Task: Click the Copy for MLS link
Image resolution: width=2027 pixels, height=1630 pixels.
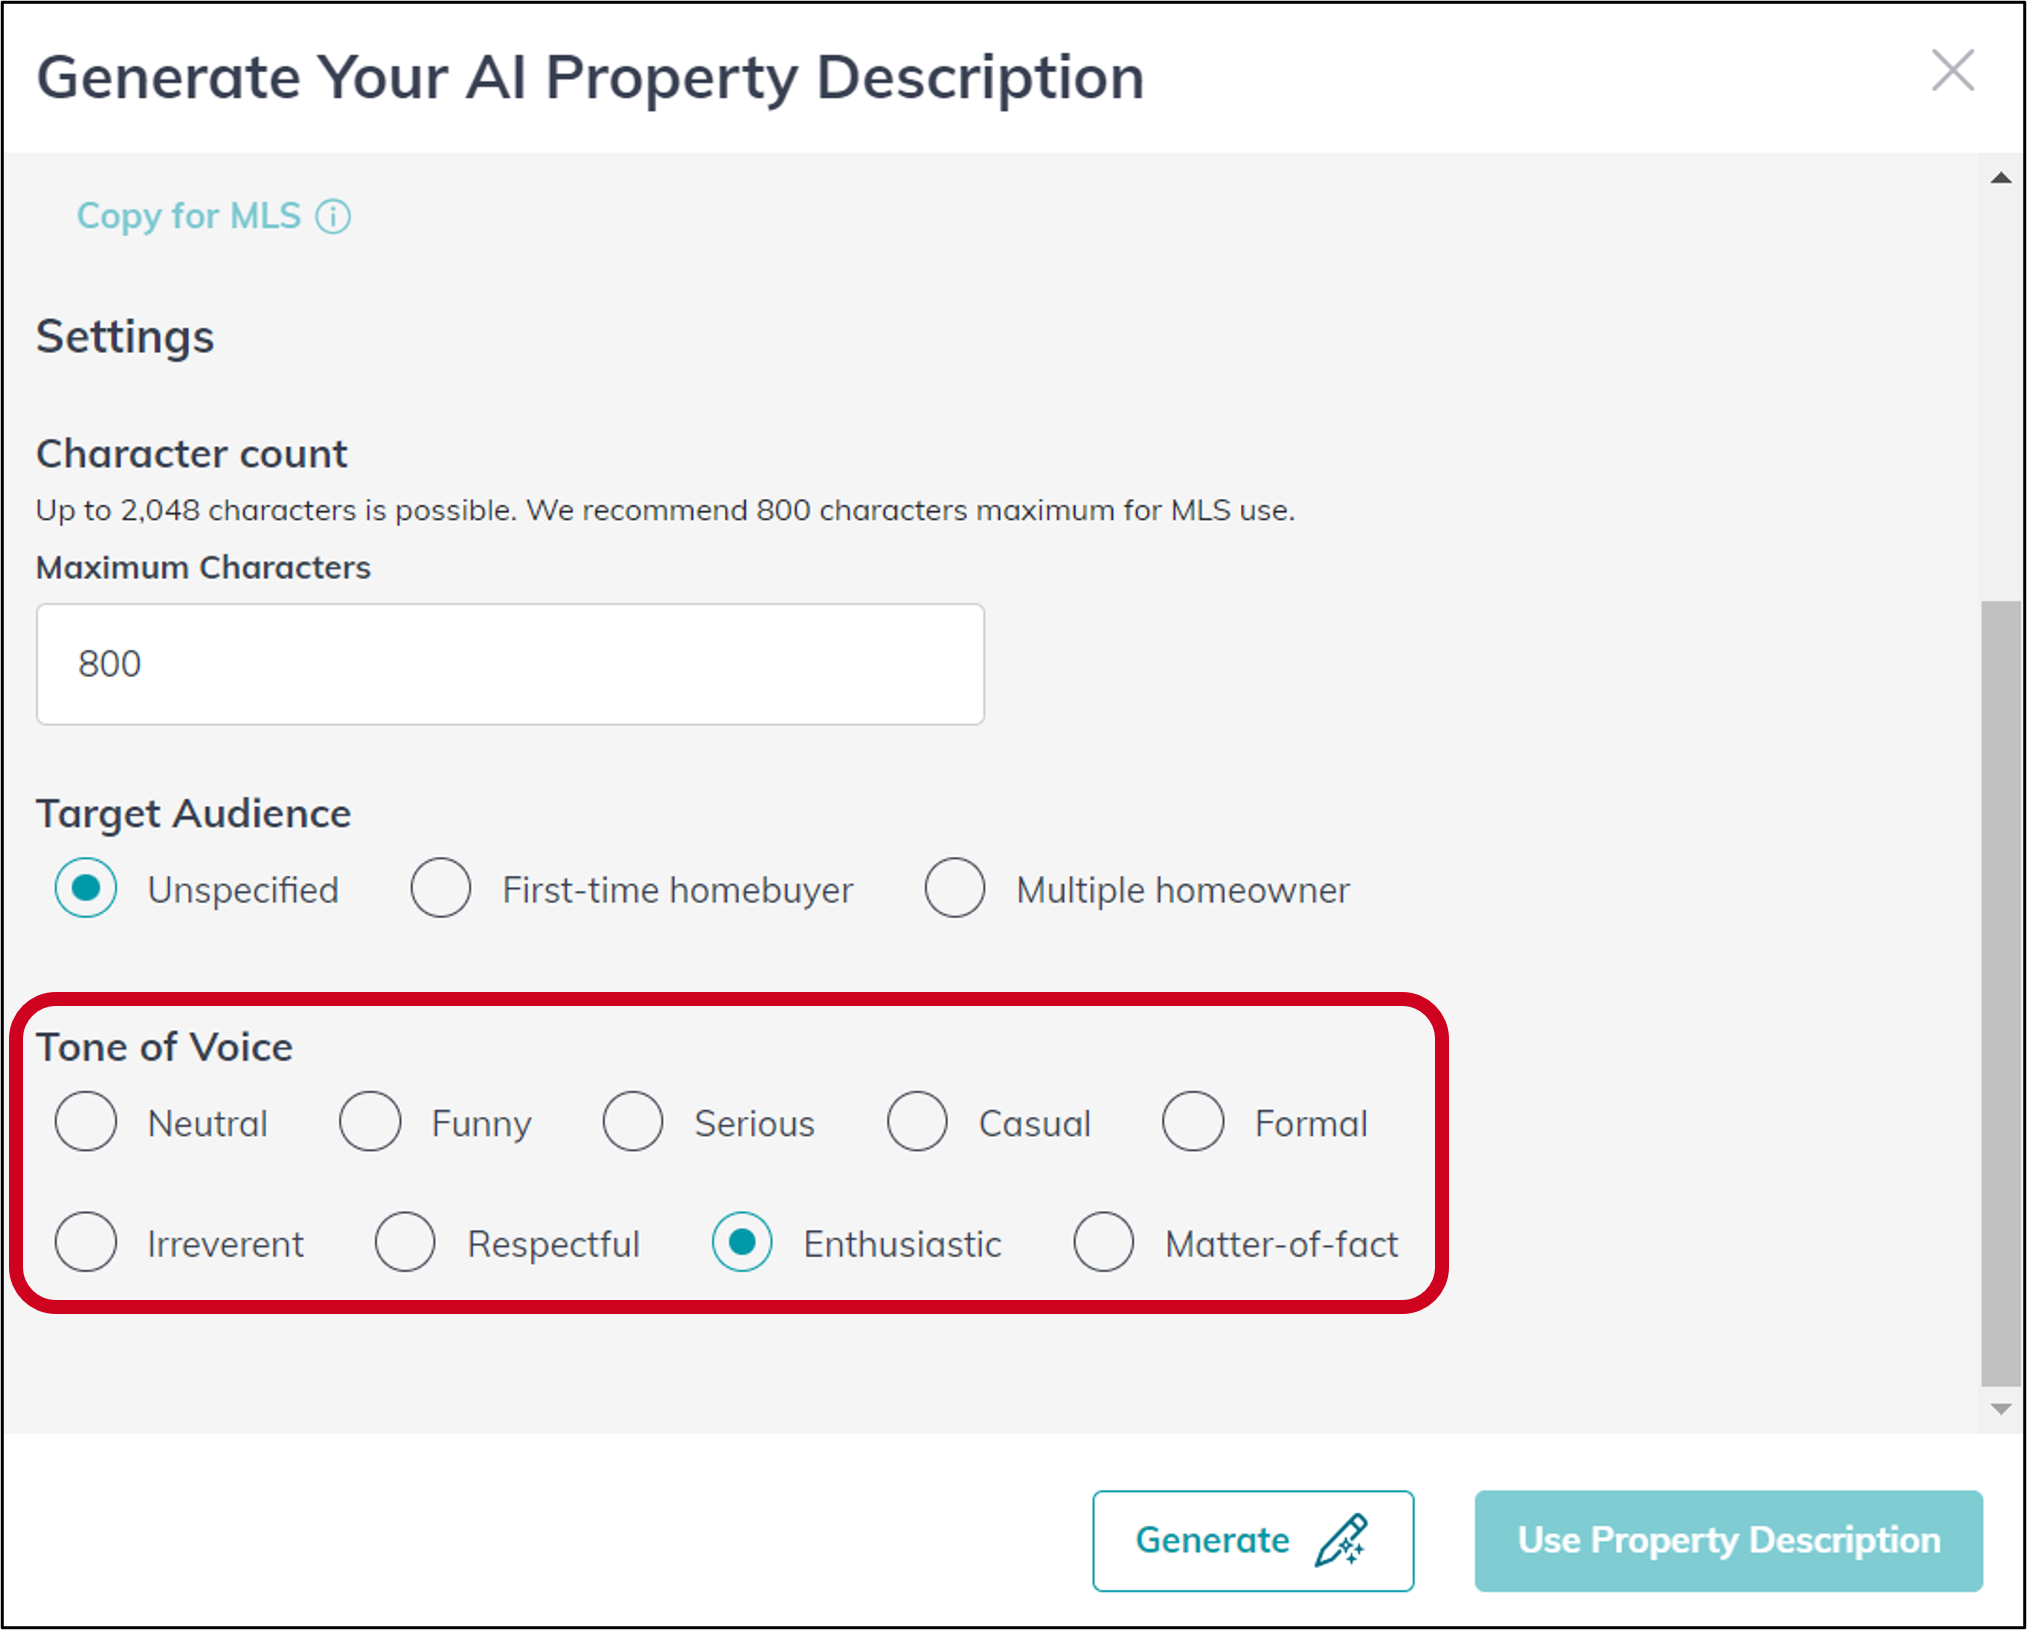Action: (189, 216)
